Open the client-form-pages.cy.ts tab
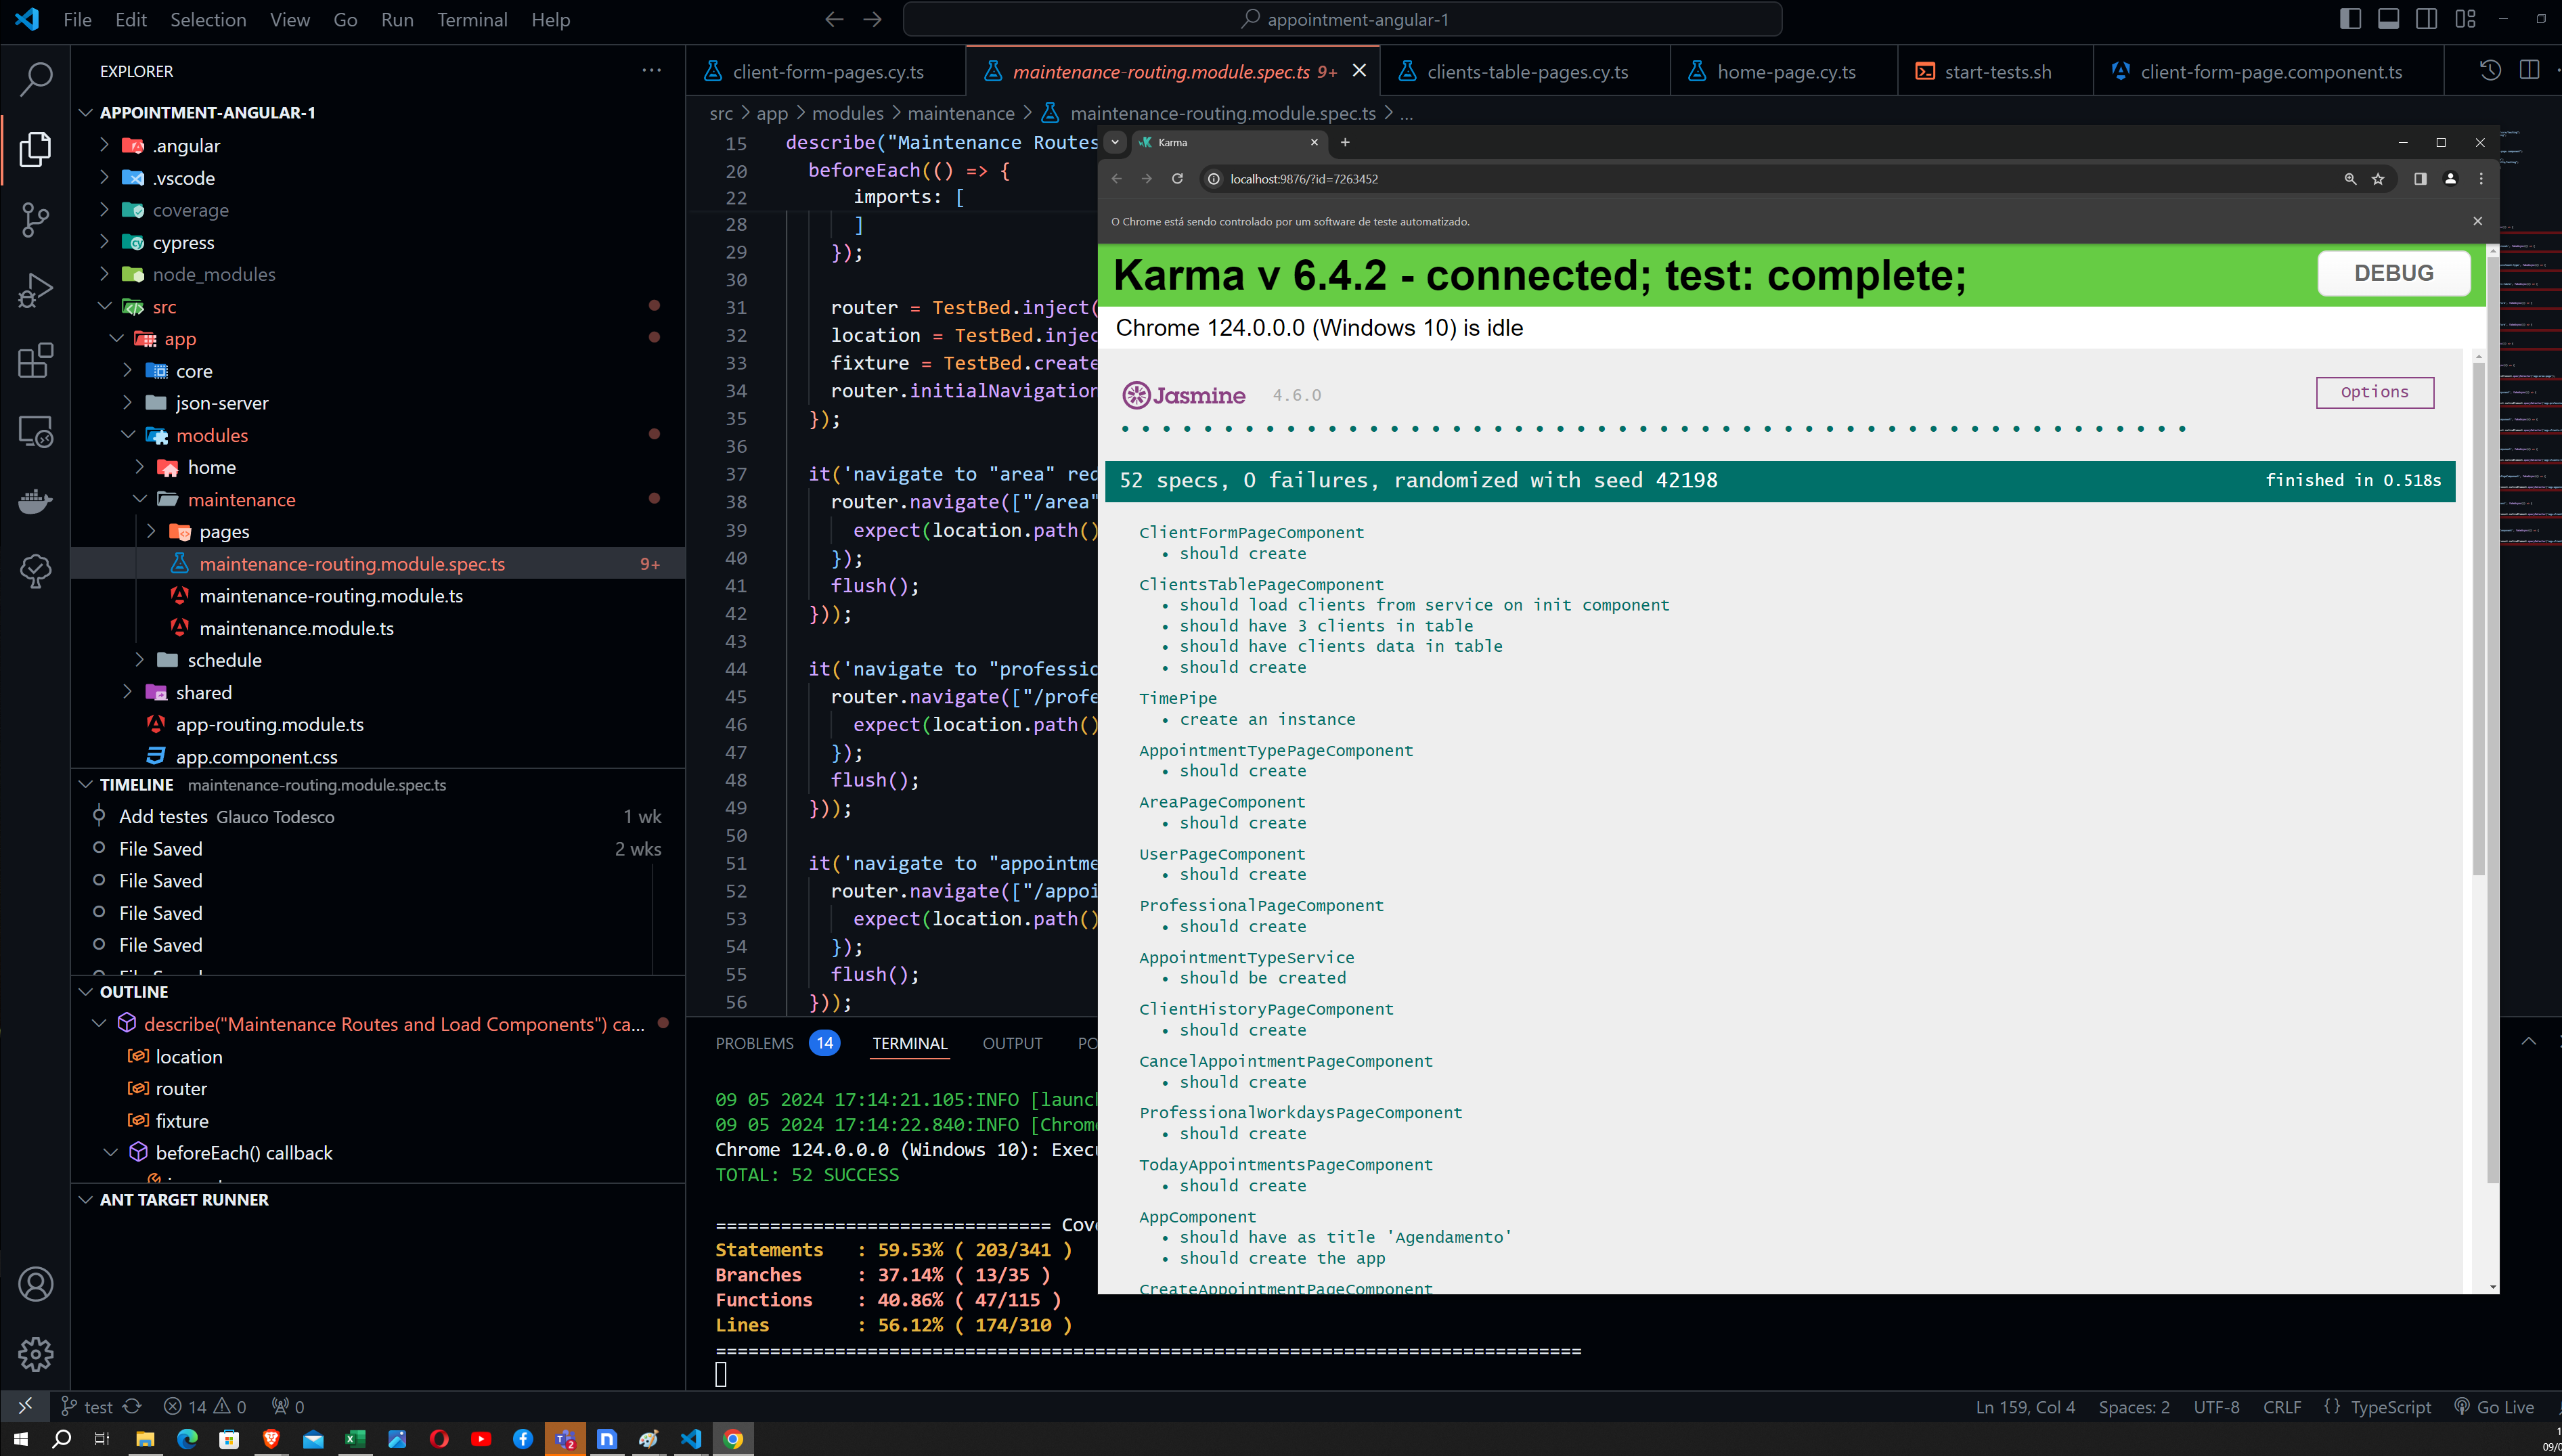Screen dimensions: 2562x1456 pos(827,72)
